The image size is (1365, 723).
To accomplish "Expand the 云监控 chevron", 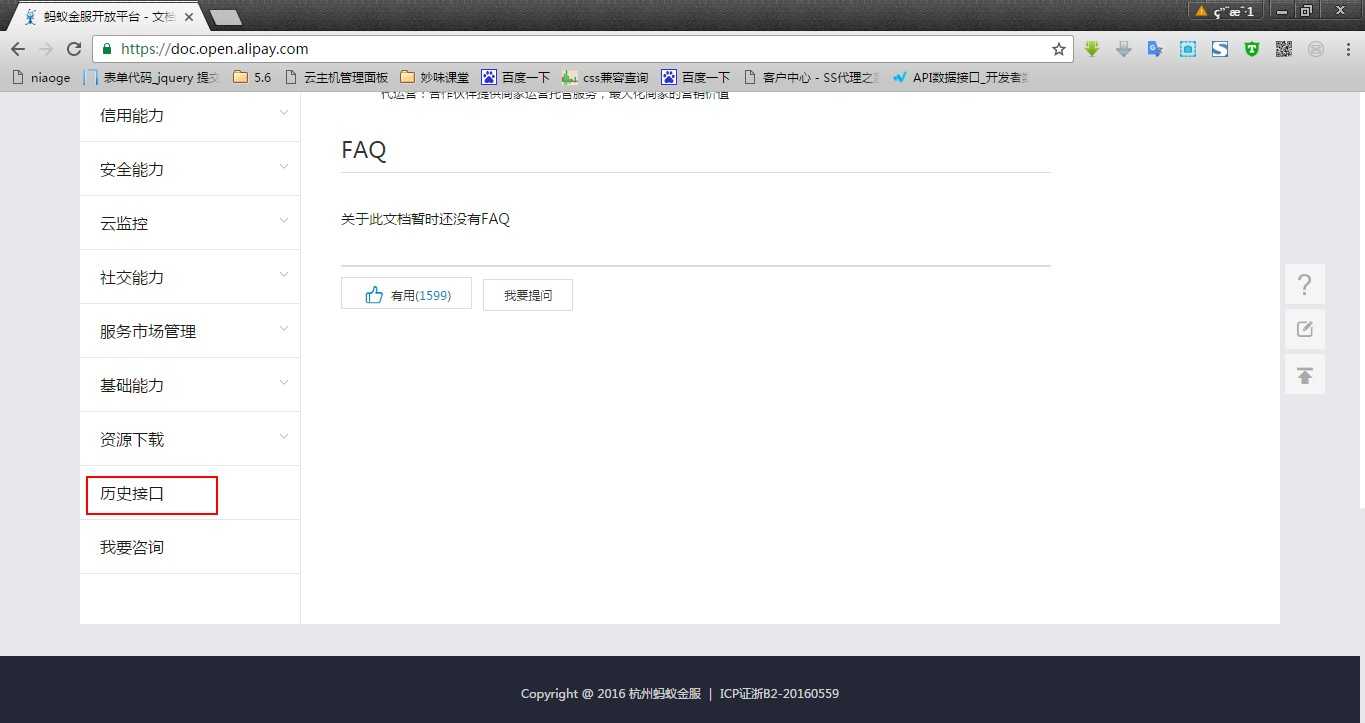I will [284, 221].
